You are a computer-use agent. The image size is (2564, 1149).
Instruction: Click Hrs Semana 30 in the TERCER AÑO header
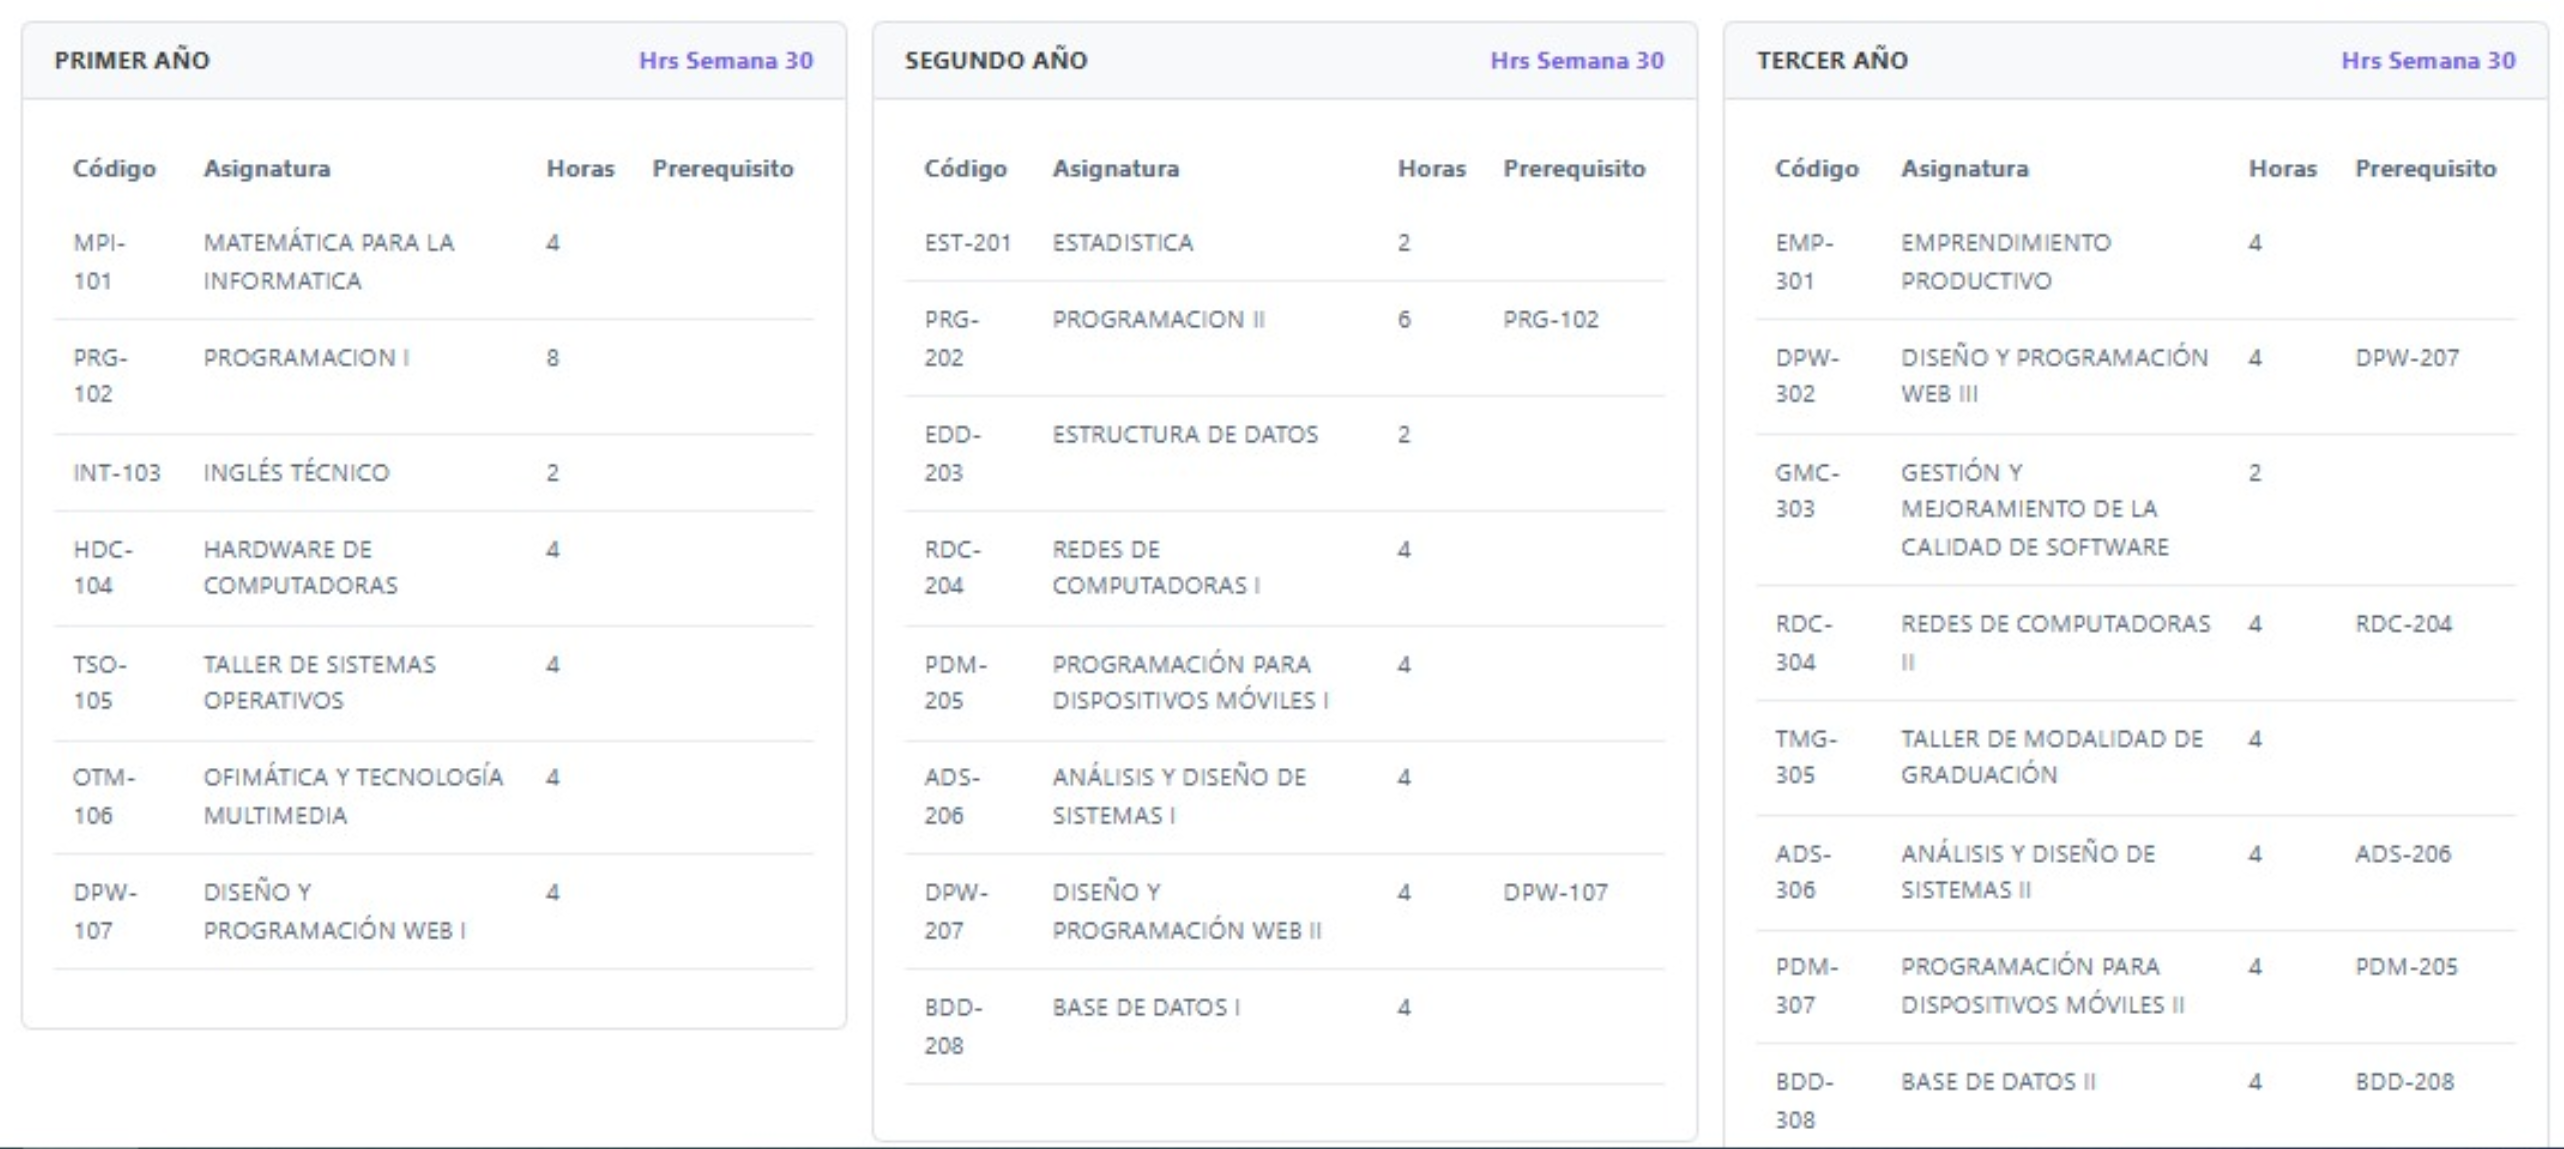point(2427,60)
